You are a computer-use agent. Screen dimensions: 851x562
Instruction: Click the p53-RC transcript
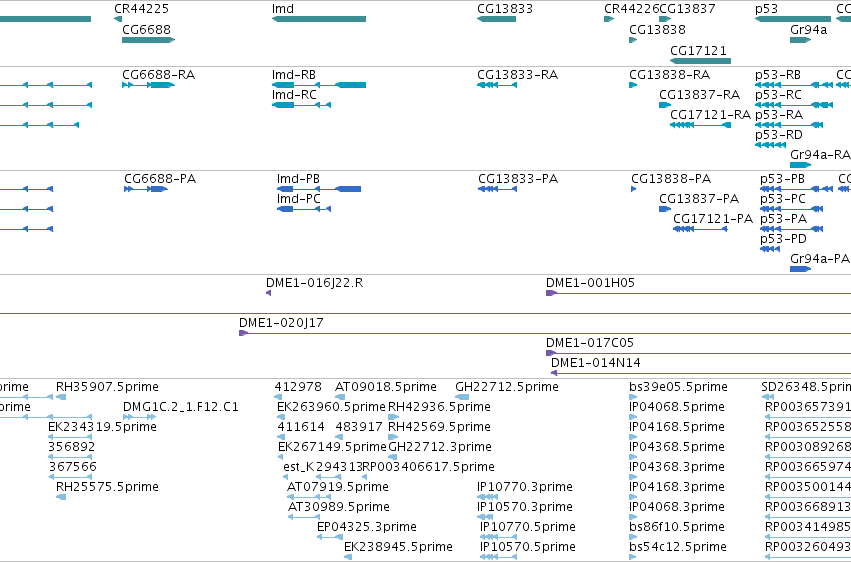point(793,105)
